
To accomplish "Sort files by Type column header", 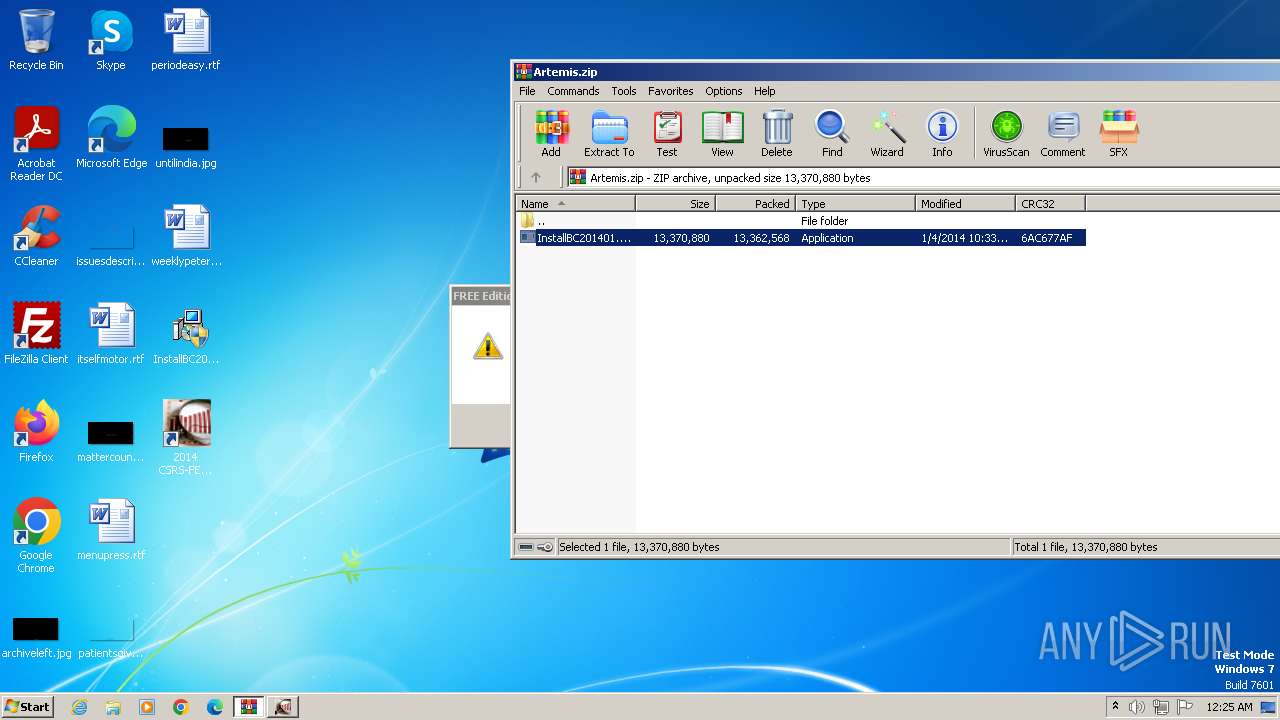I will 855,204.
